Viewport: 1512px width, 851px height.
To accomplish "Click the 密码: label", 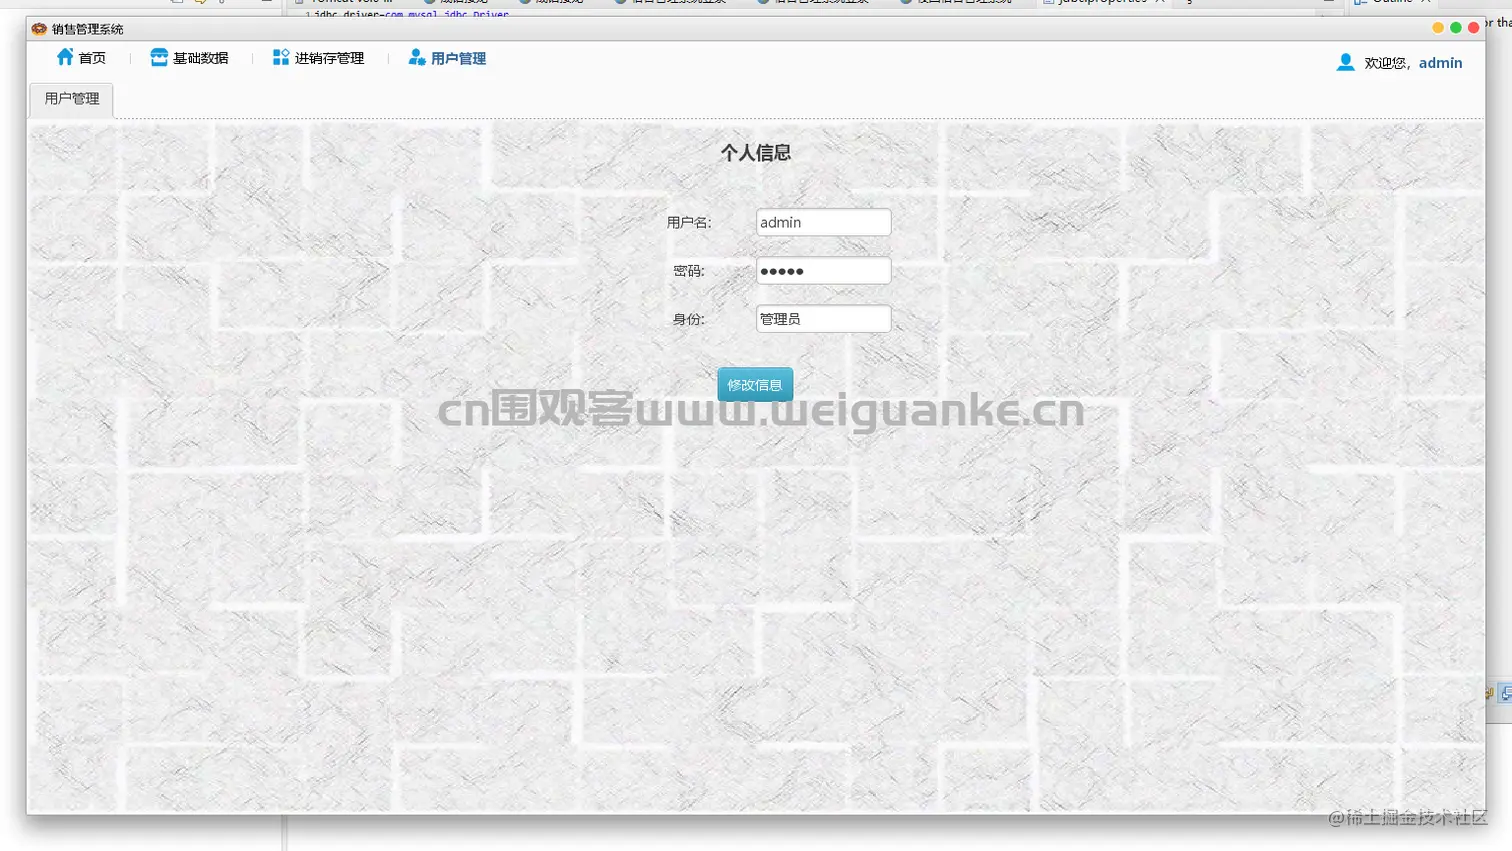I will coord(689,270).
